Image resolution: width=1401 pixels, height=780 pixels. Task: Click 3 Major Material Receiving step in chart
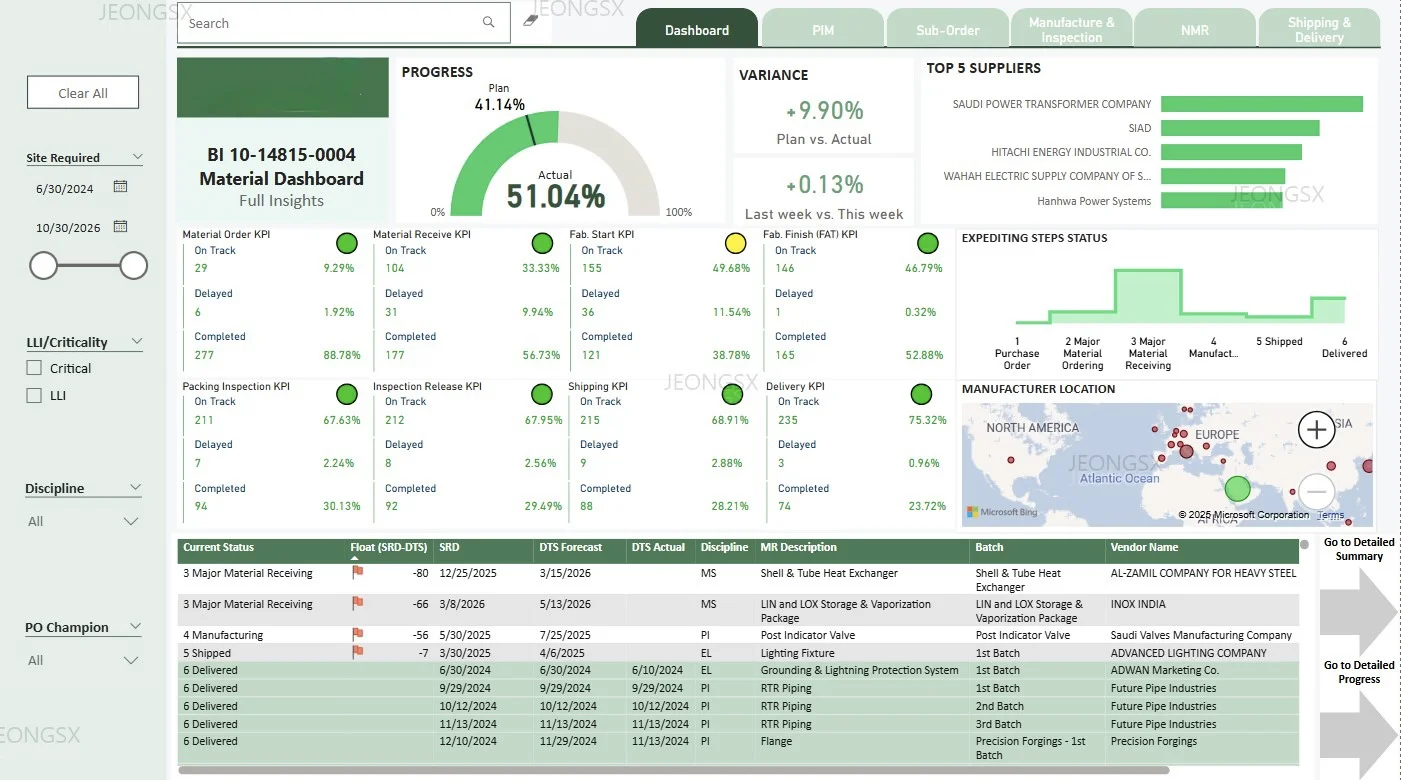point(1148,296)
